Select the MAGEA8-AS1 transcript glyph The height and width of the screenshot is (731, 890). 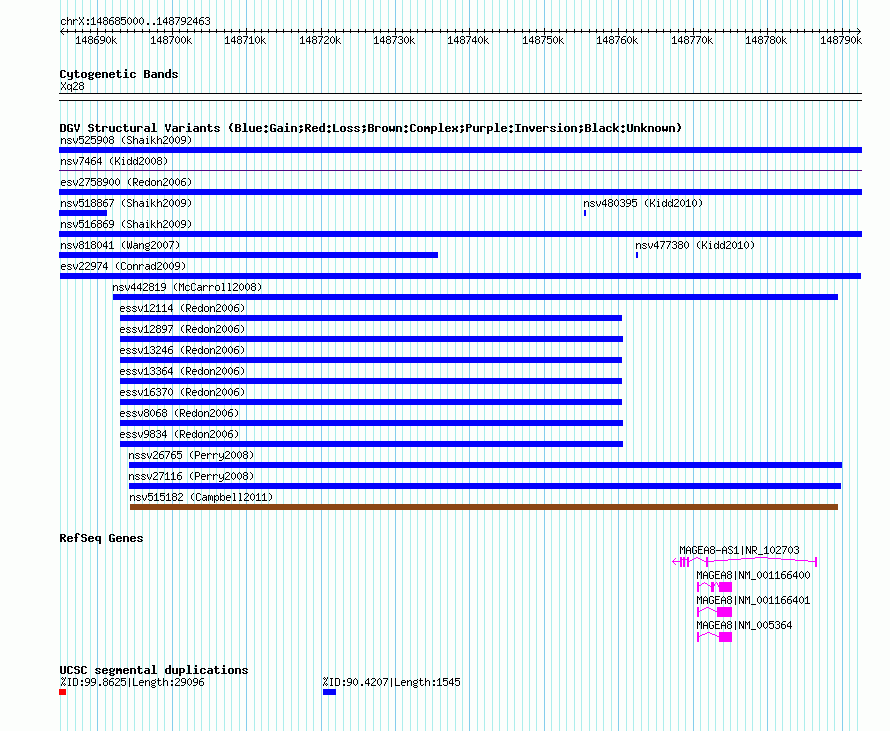(x=745, y=562)
